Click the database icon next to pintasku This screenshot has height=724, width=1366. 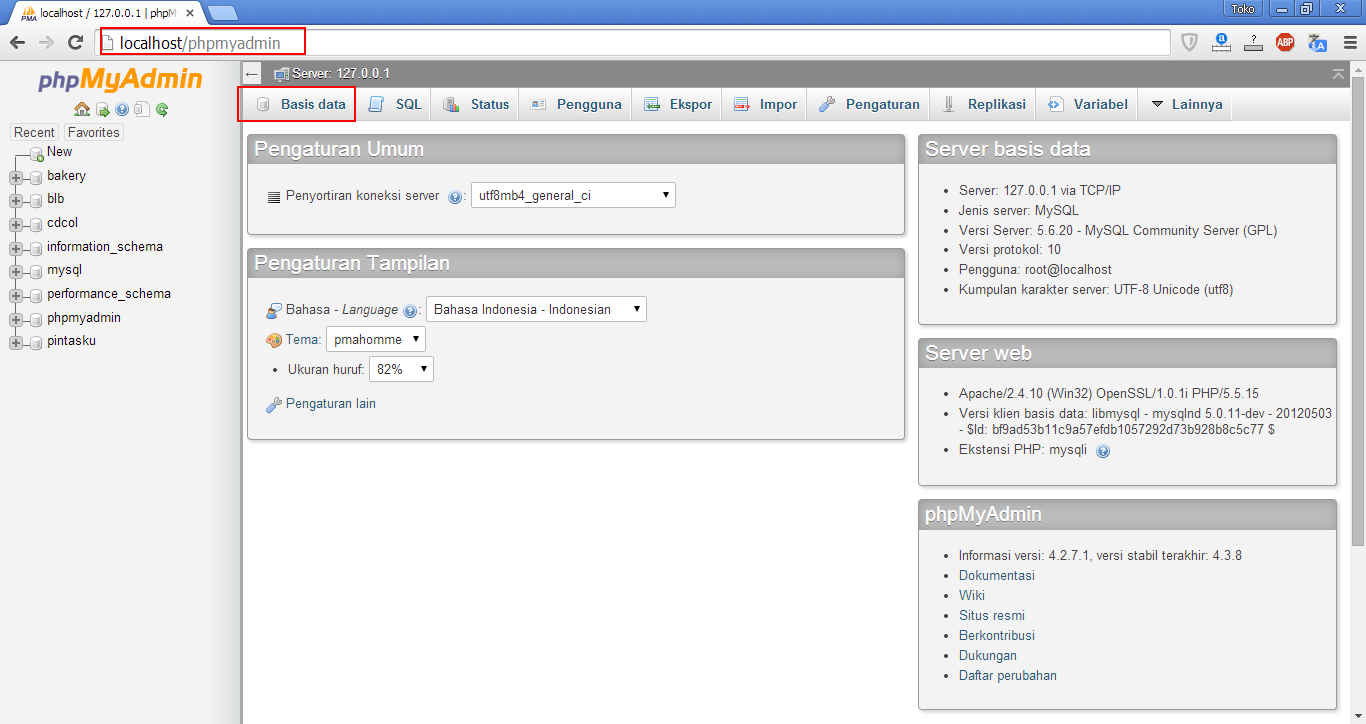click(x=36, y=342)
